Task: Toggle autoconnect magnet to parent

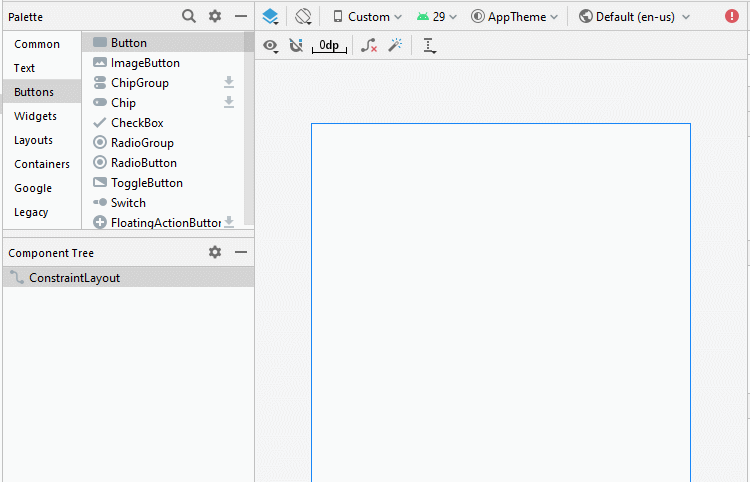Action: (295, 46)
